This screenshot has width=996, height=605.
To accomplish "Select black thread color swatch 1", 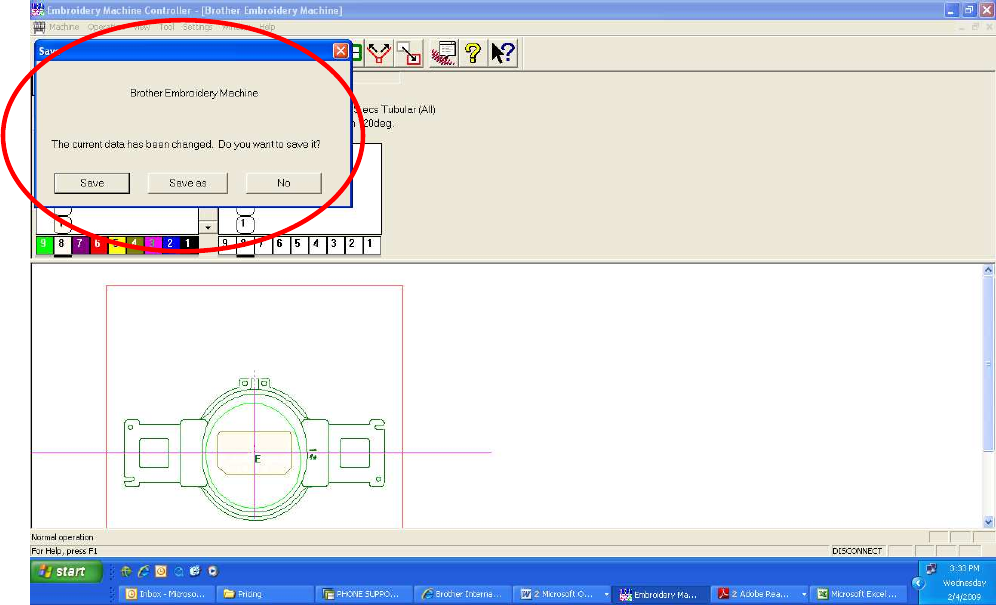I will tap(188, 244).
